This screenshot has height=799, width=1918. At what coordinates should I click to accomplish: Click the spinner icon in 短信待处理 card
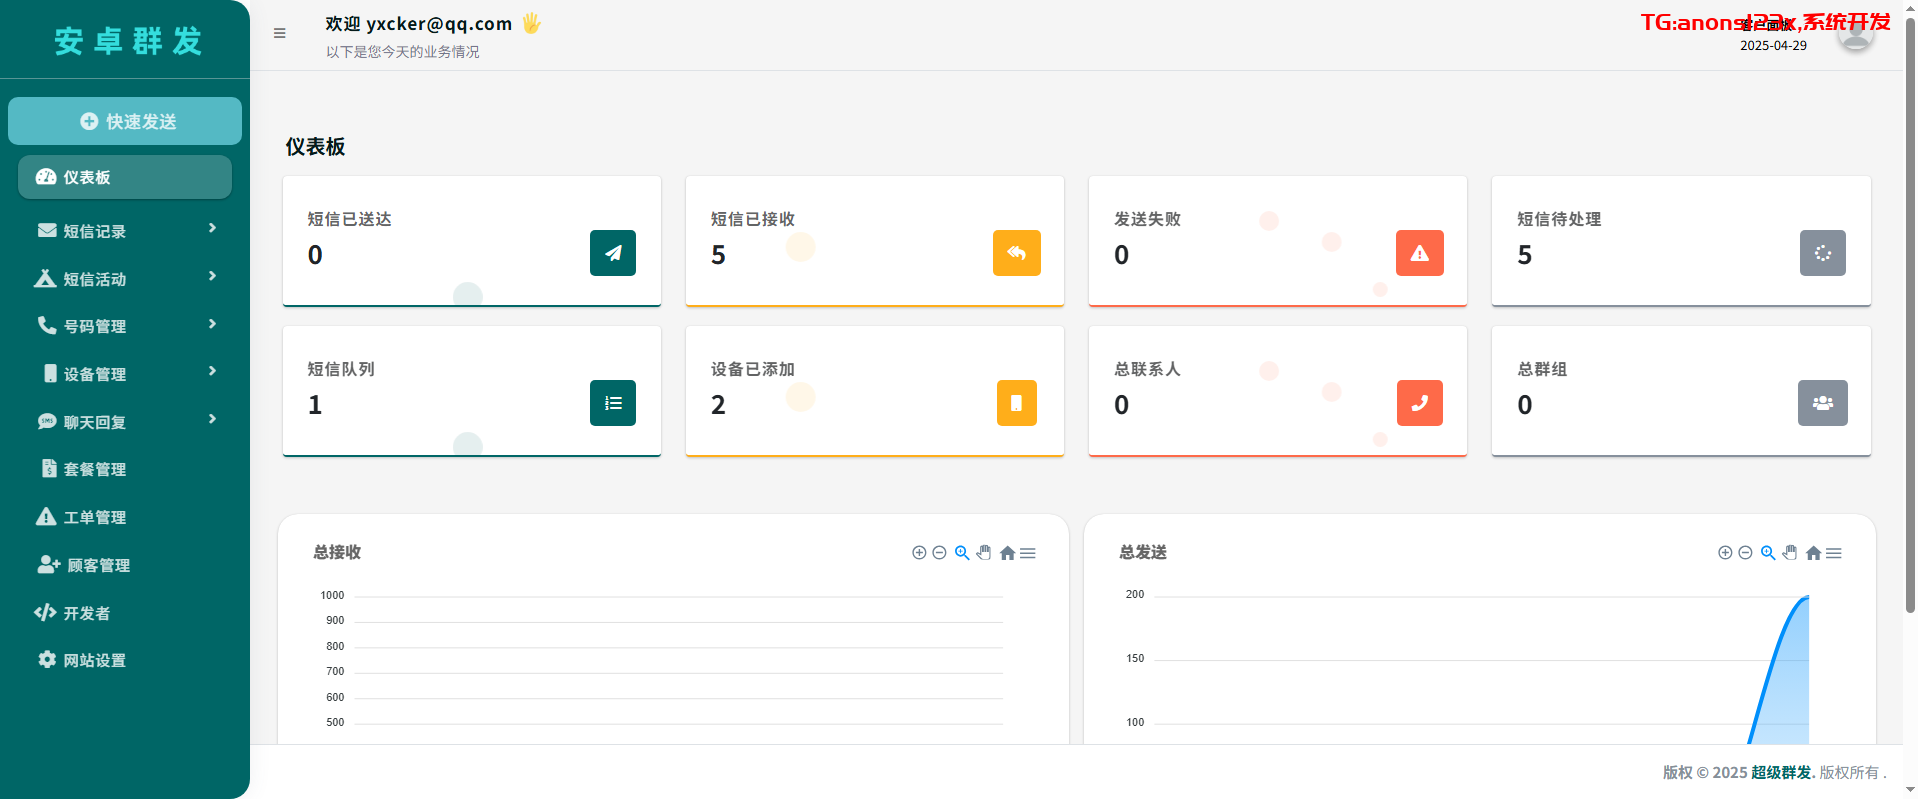(x=1822, y=253)
